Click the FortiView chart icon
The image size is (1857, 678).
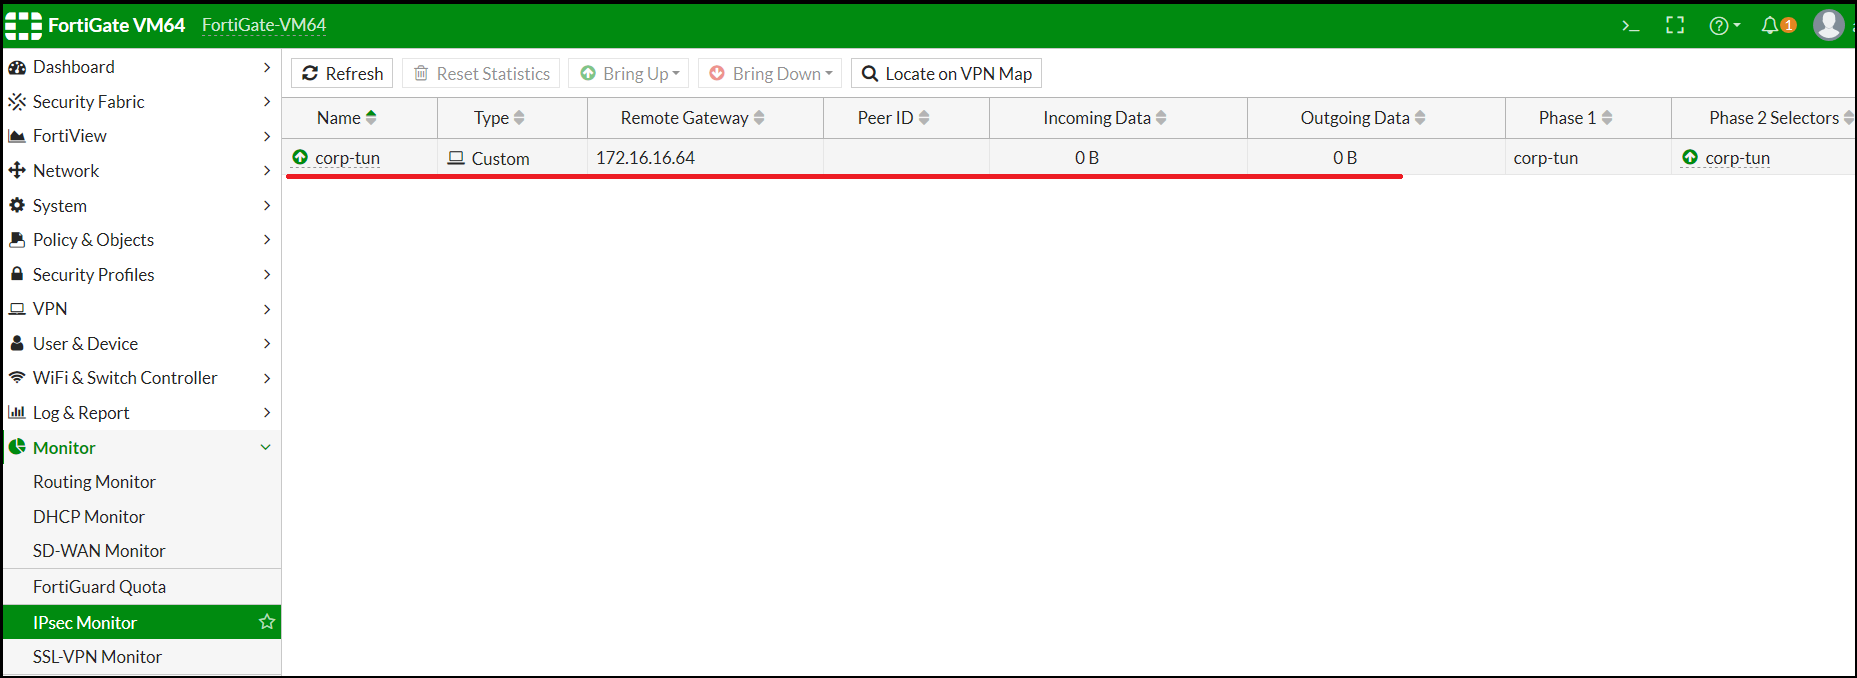[17, 136]
